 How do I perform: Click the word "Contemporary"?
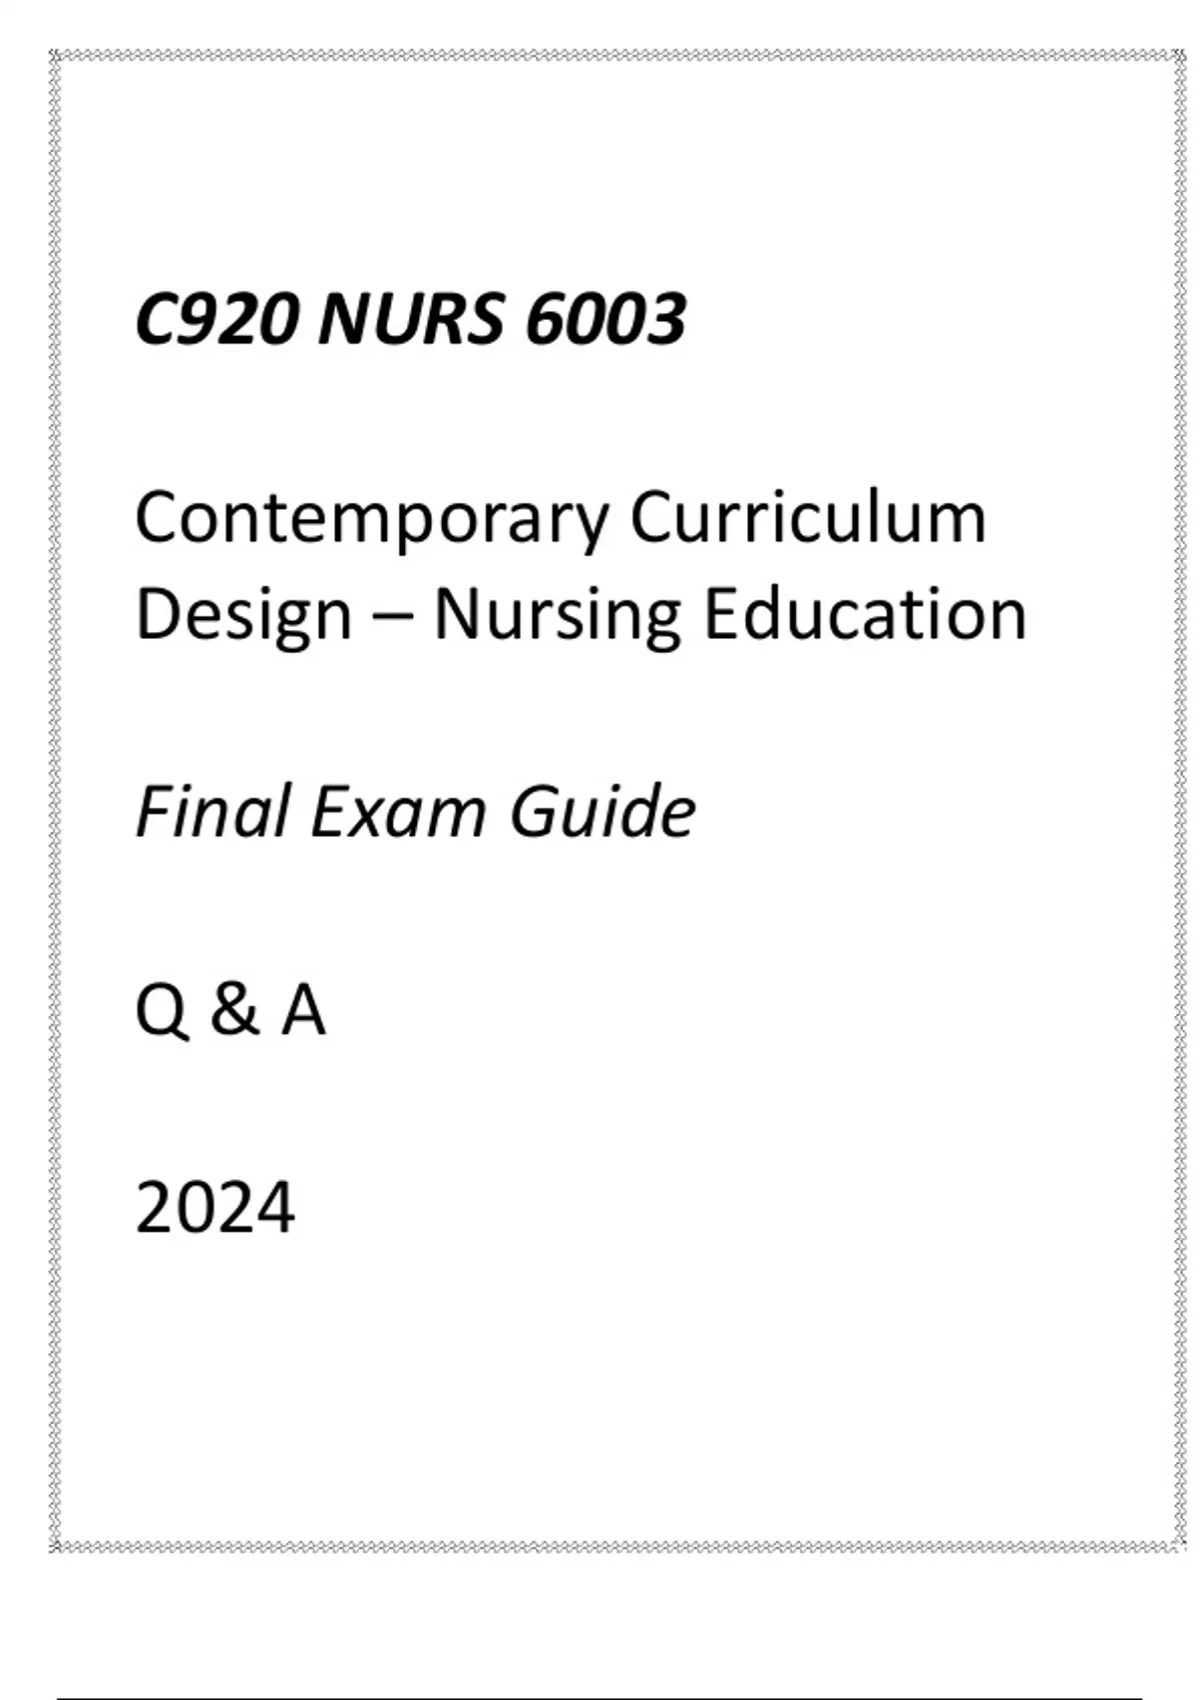coord(372,520)
